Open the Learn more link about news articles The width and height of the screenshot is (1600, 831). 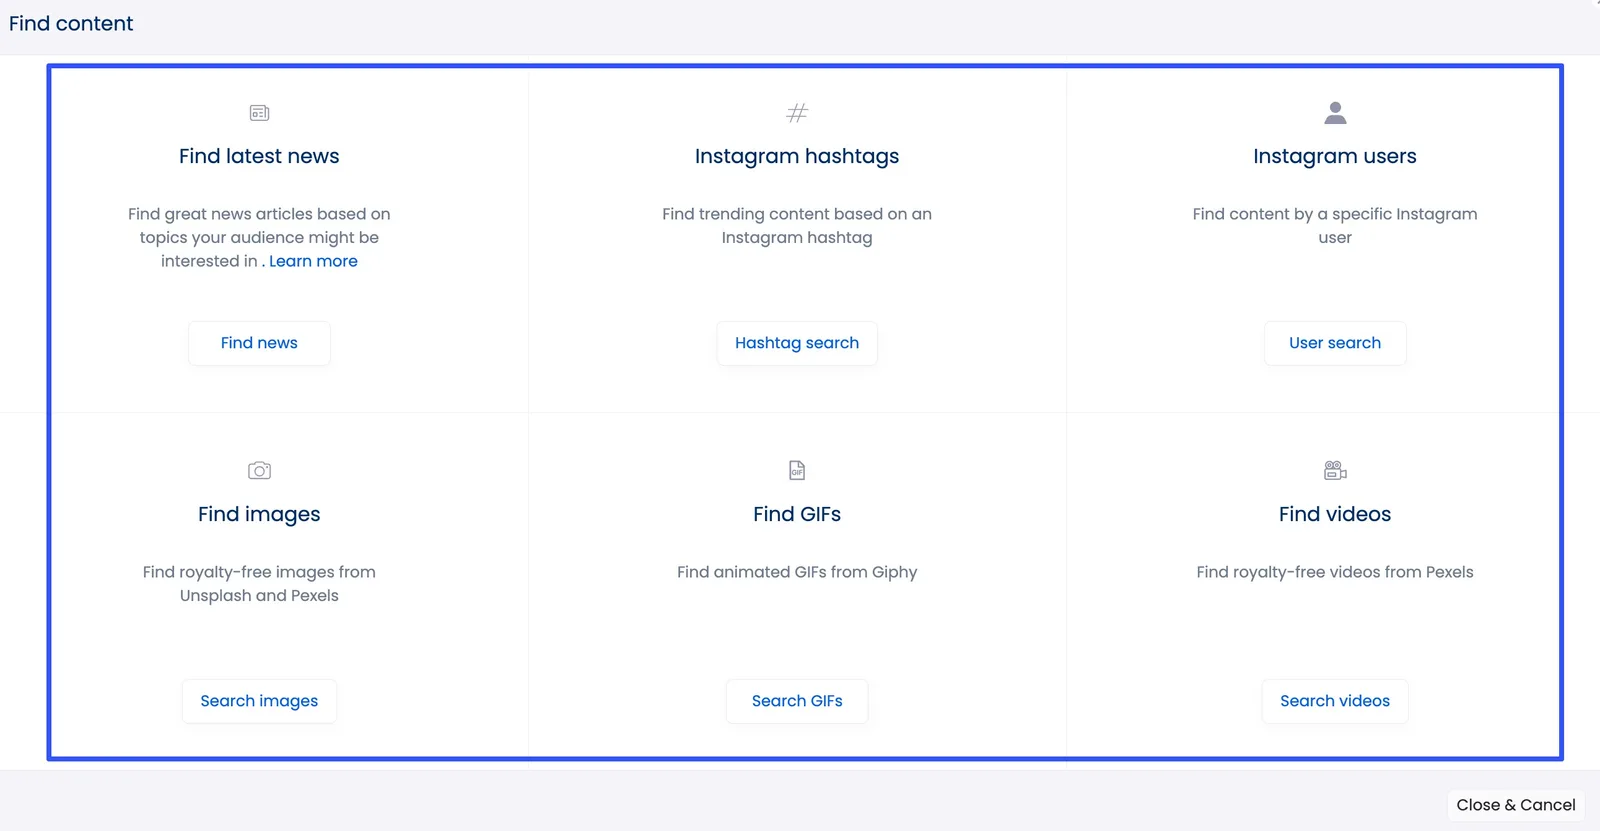pyautogui.click(x=313, y=261)
